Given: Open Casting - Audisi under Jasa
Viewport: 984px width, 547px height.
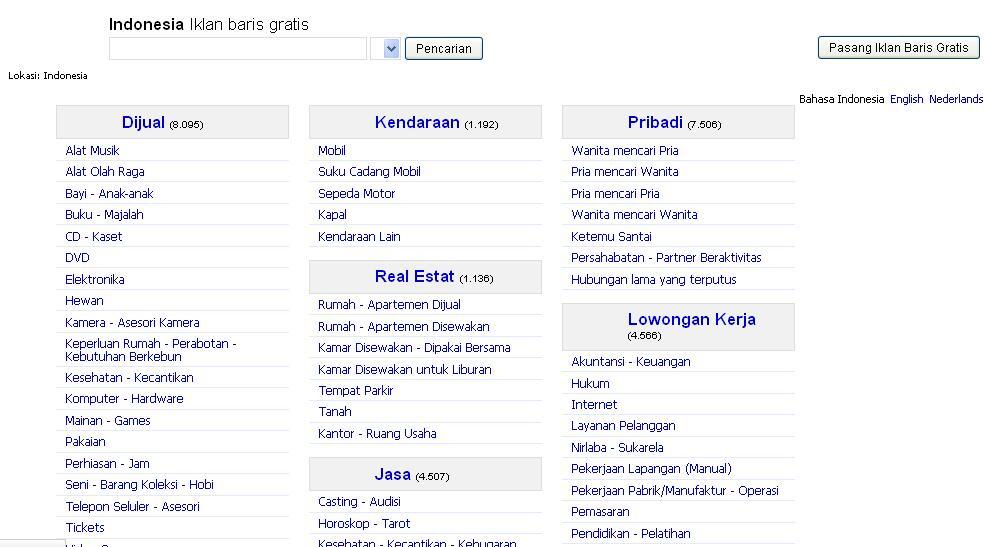Looking at the screenshot, I should (x=359, y=501).
